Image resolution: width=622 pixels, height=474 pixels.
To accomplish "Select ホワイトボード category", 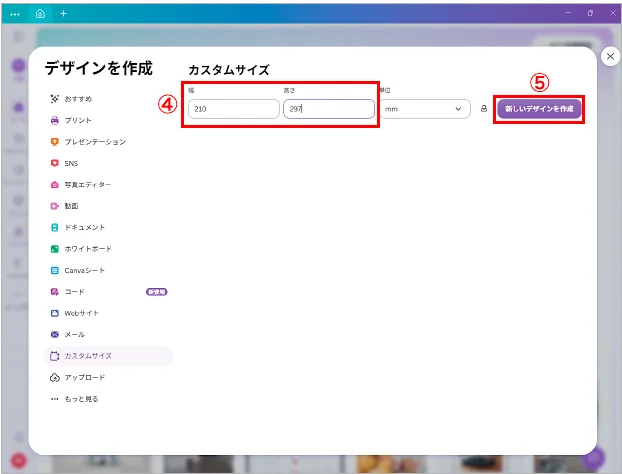I will tap(88, 249).
